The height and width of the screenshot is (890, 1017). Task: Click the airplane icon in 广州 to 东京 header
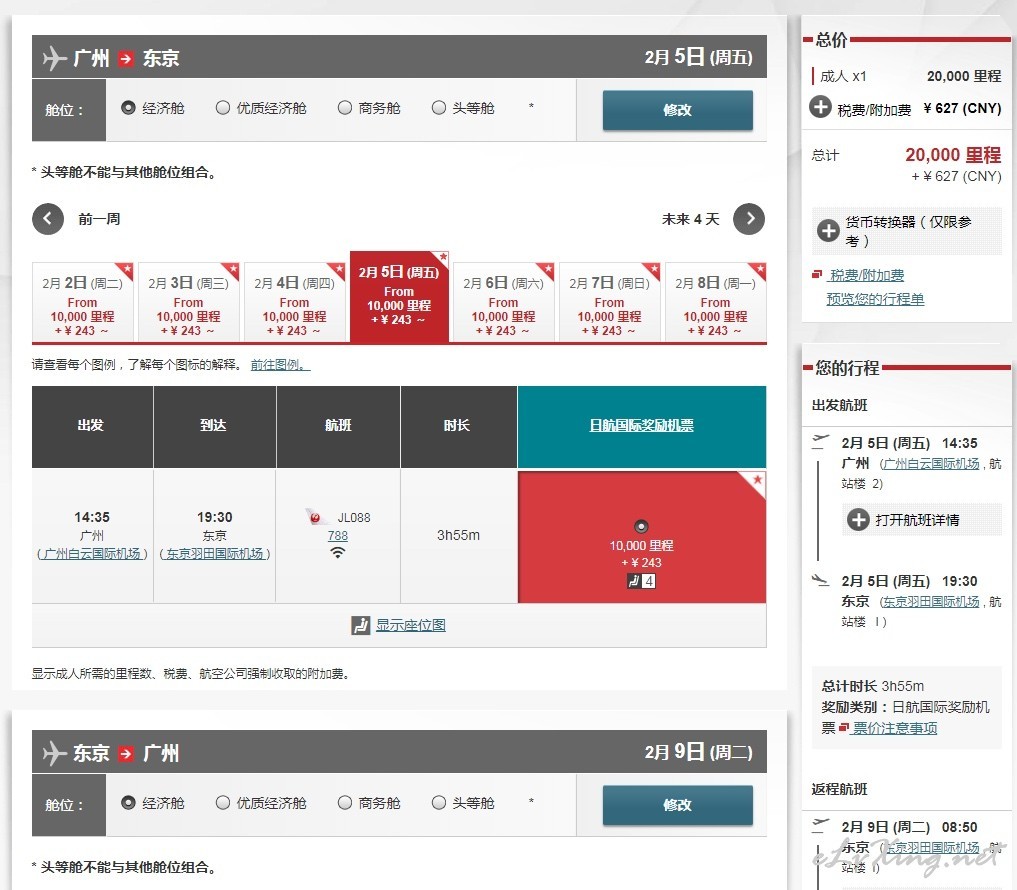tap(55, 58)
